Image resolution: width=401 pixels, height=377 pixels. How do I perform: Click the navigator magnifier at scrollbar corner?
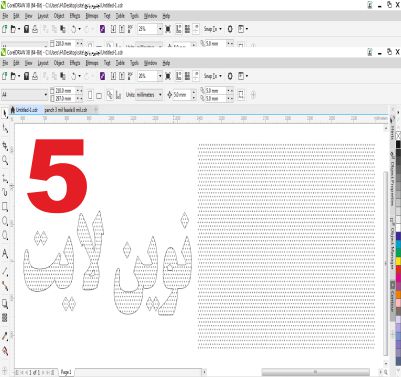coord(386,372)
